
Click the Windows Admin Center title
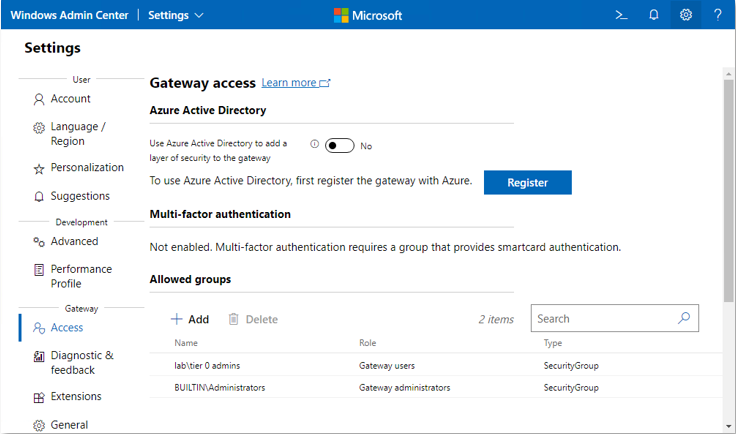[x=69, y=15]
